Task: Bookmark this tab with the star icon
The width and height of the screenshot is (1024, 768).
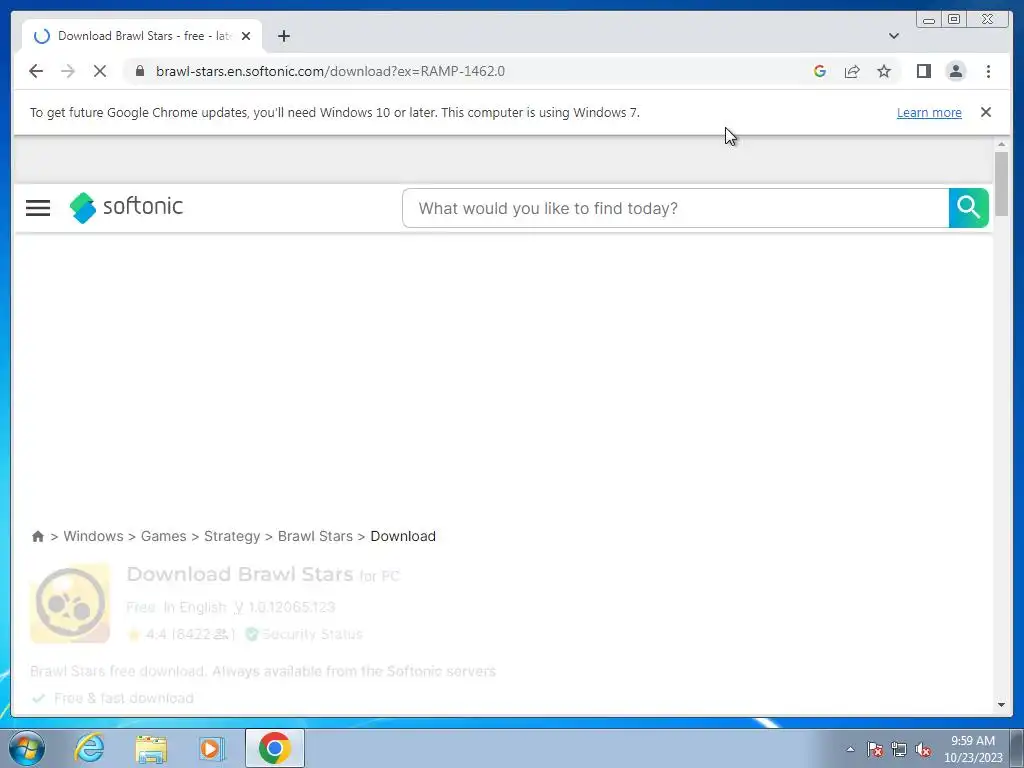Action: (884, 71)
